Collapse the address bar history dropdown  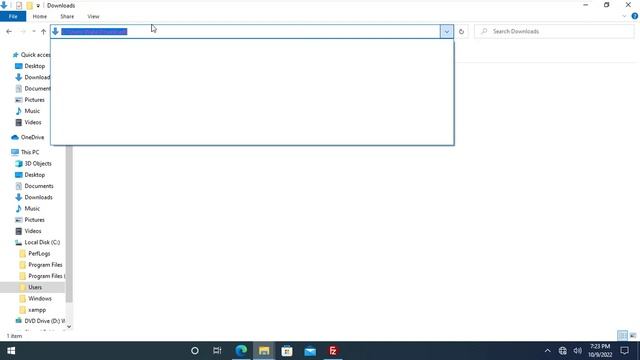click(x=447, y=31)
